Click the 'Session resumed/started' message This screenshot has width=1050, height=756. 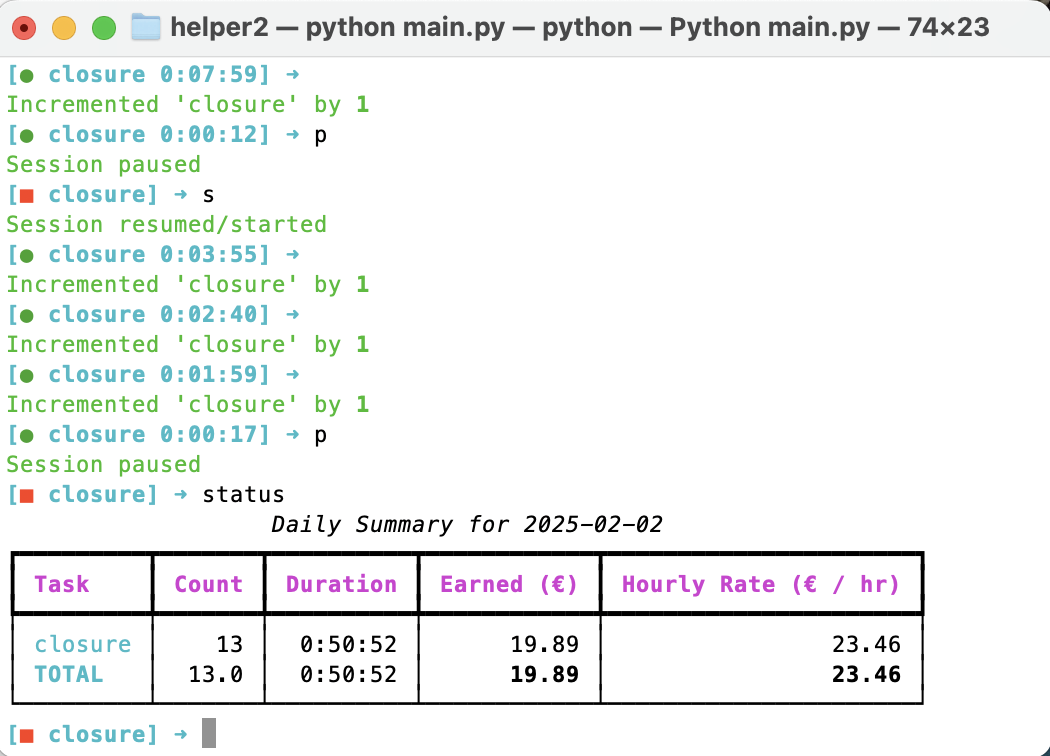pyautogui.click(x=167, y=224)
